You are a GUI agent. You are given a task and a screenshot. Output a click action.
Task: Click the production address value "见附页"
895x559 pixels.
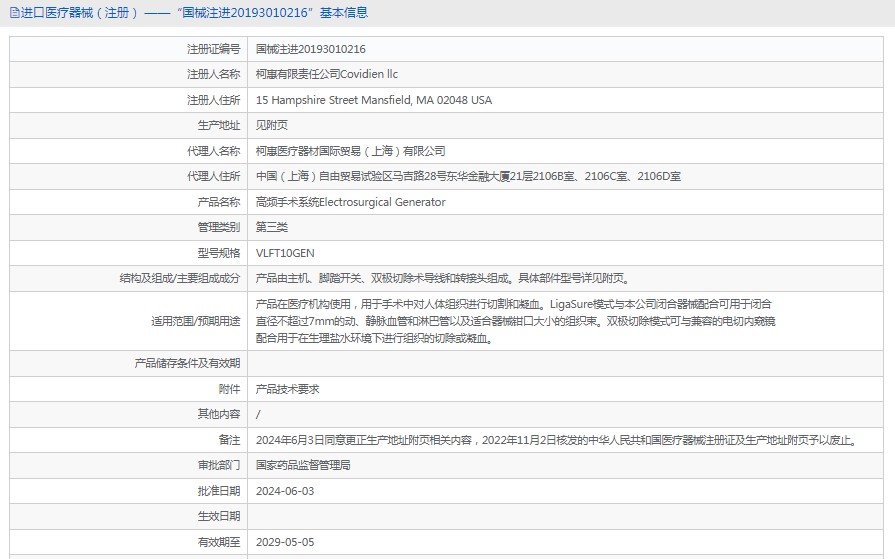pyautogui.click(x=271, y=125)
